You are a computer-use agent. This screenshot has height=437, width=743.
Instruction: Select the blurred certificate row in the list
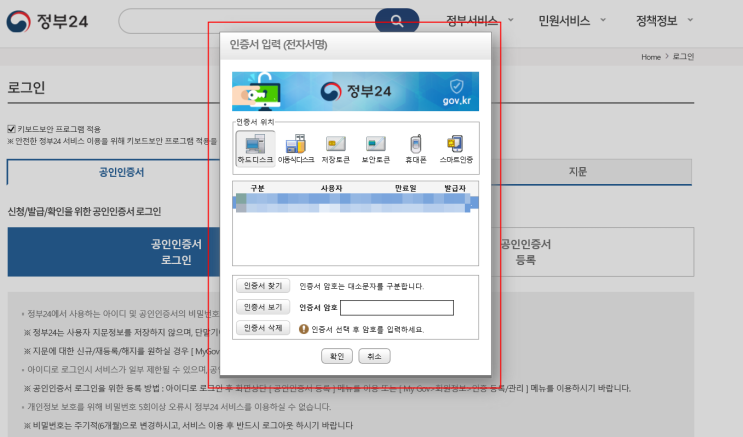(355, 202)
